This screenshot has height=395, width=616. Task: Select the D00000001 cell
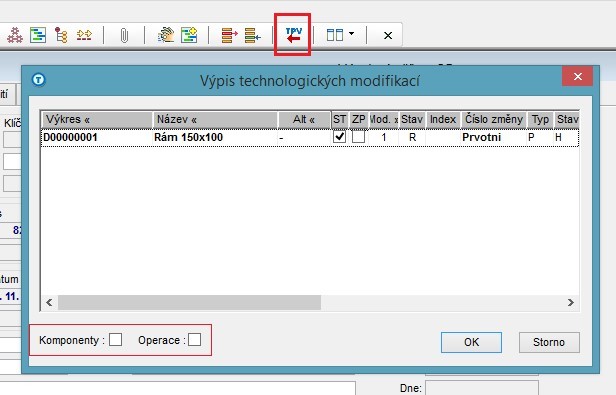(x=97, y=138)
